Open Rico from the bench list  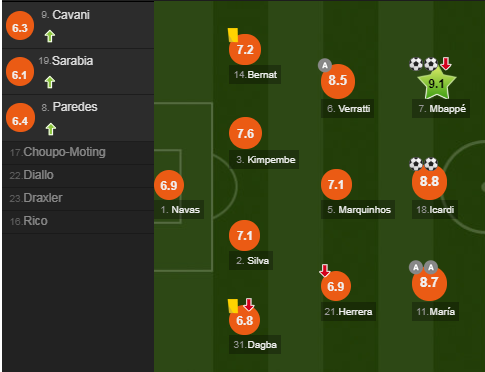(x=78, y=221)
